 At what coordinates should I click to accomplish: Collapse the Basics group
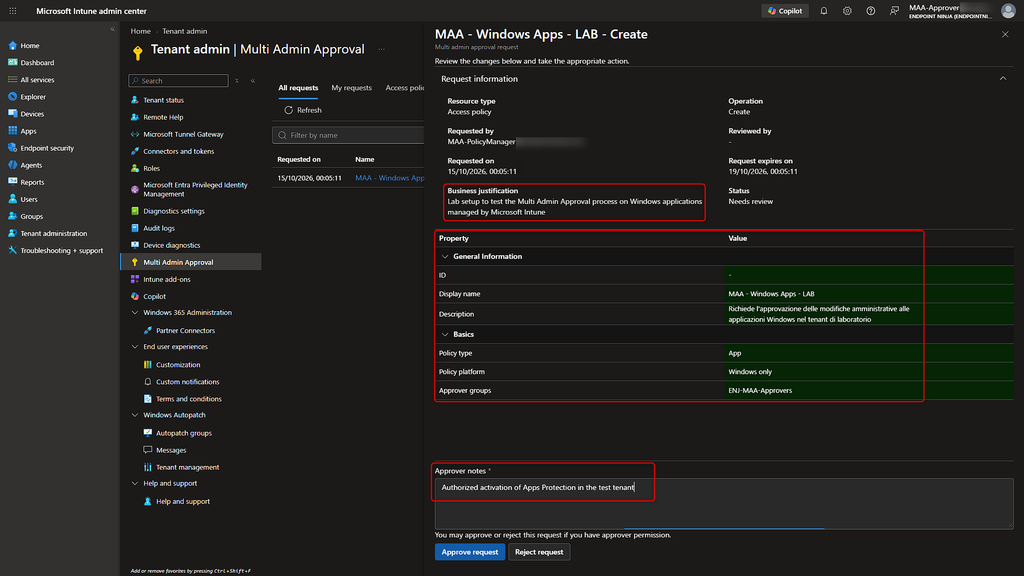tap(445, 334)
